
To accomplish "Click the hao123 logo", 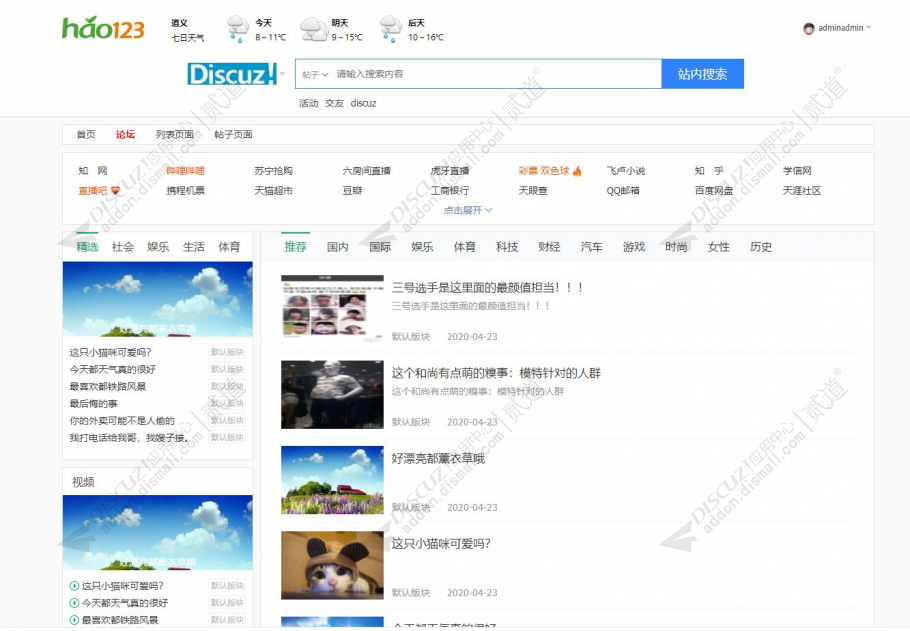I will 103,28.
